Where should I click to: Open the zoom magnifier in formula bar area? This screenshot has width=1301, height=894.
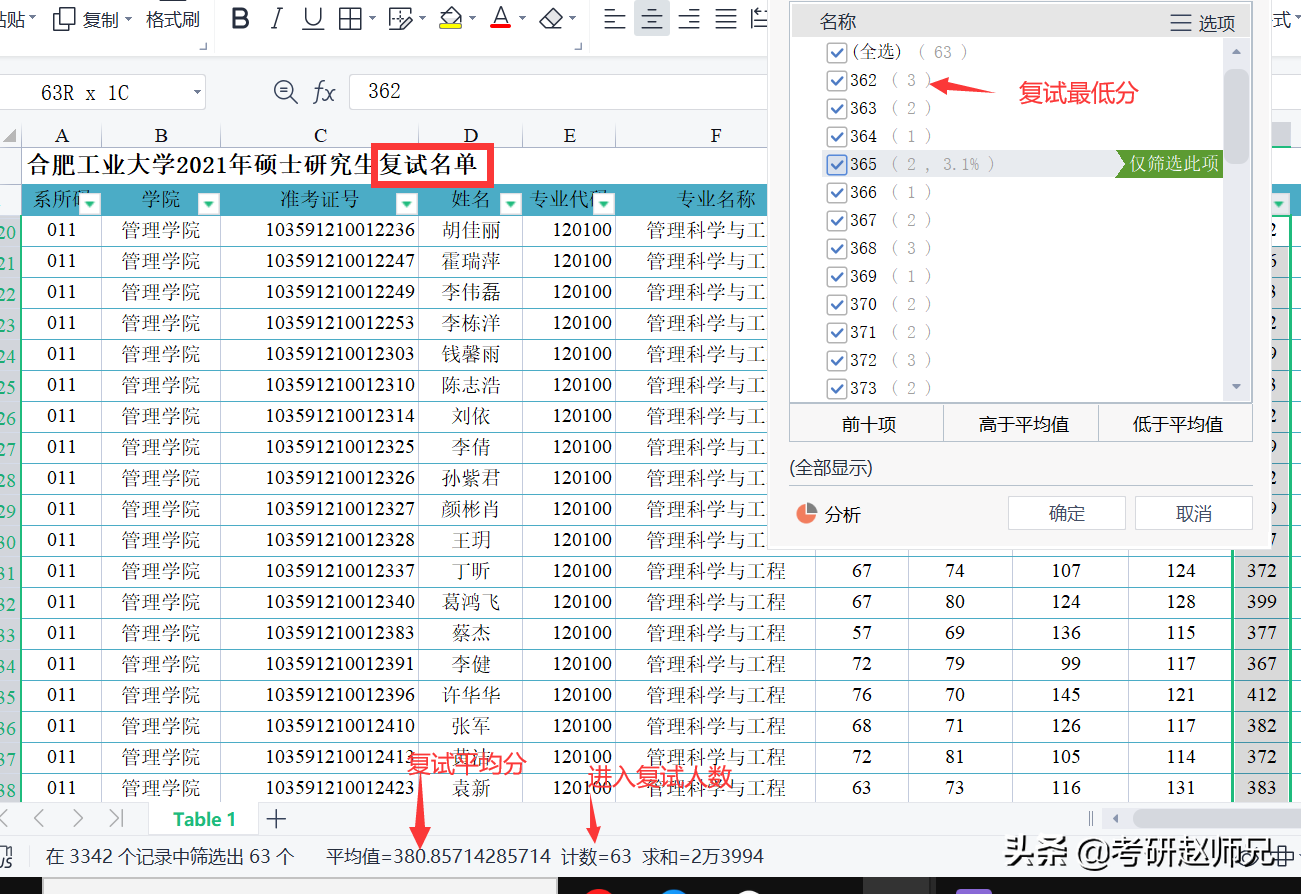tap(286, 91)
